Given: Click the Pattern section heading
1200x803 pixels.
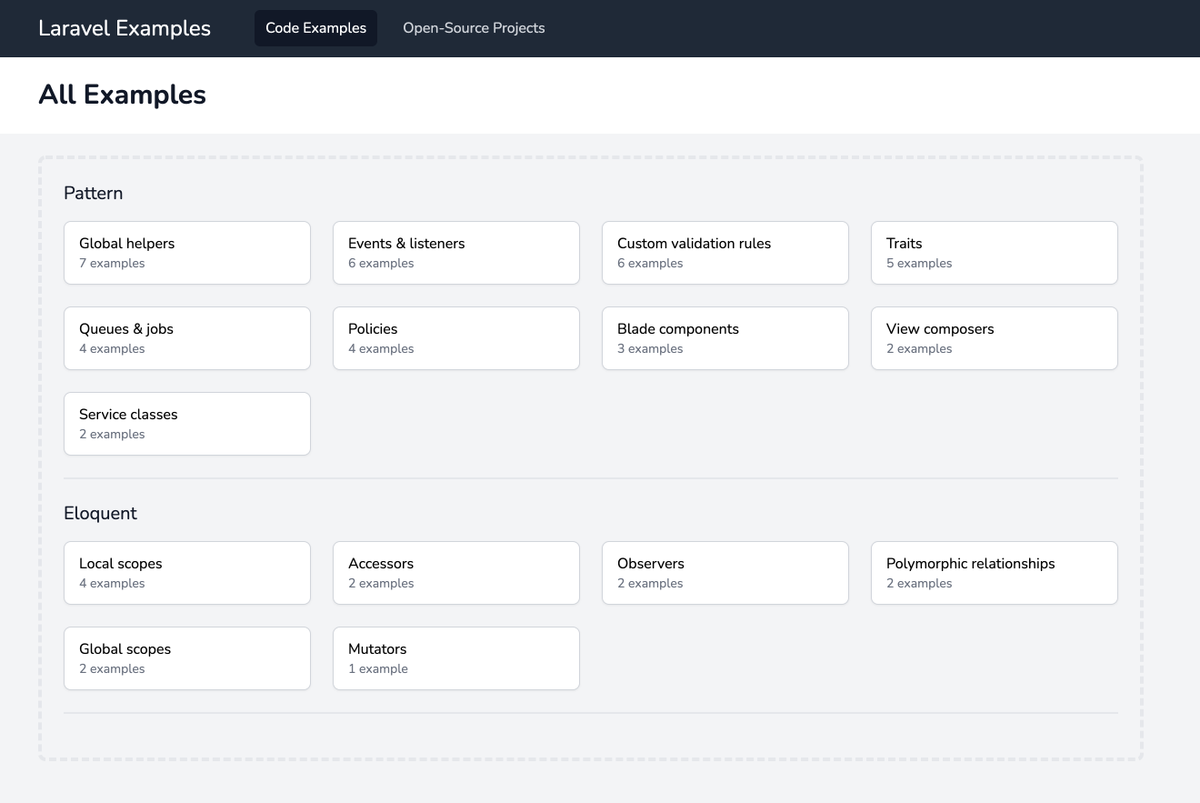Looking at the screenshot, I should point(93,193).
